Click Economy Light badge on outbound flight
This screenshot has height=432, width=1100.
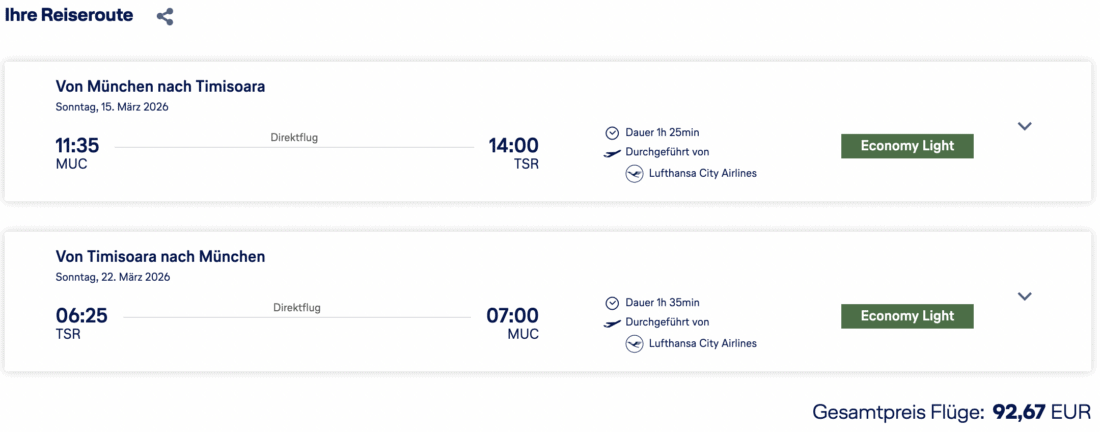(x=907, y=146)
